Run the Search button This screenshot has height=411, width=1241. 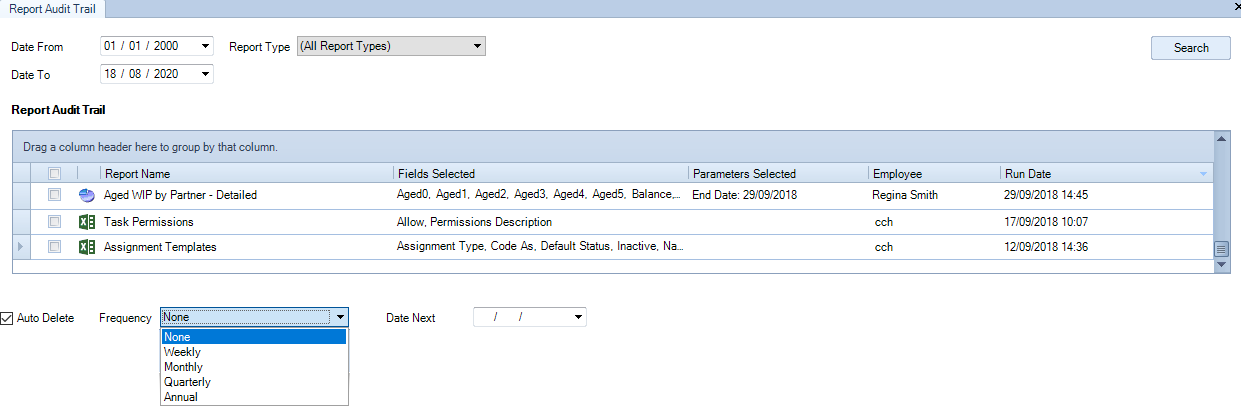click(1191, 47)
